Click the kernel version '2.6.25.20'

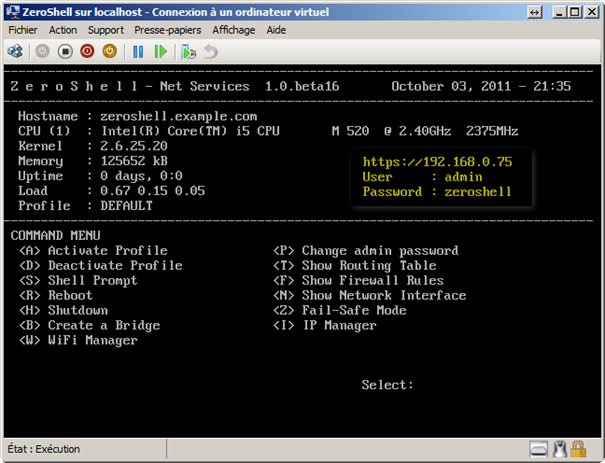[x=134, y=146]
